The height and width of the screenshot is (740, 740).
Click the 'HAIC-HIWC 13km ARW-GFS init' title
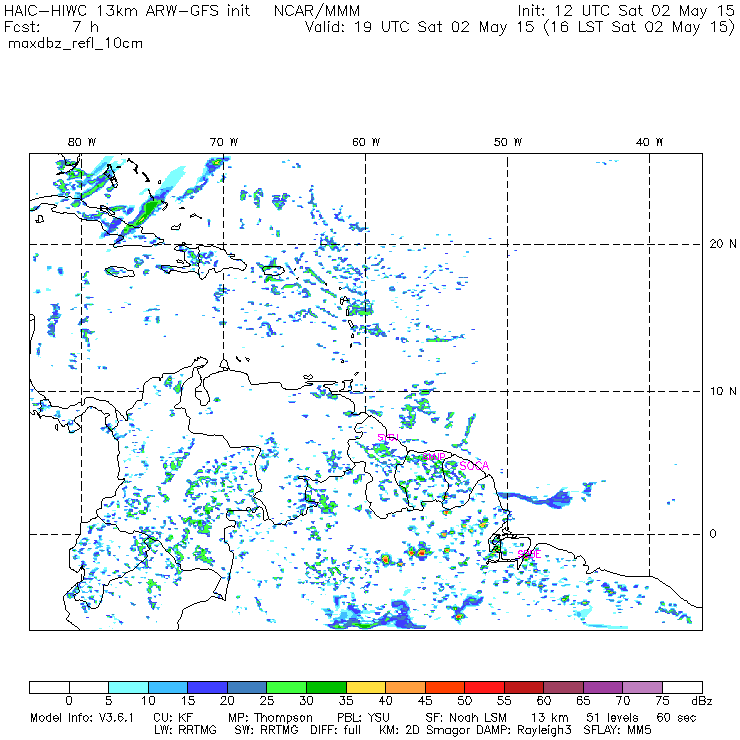[x=127, y=10]
